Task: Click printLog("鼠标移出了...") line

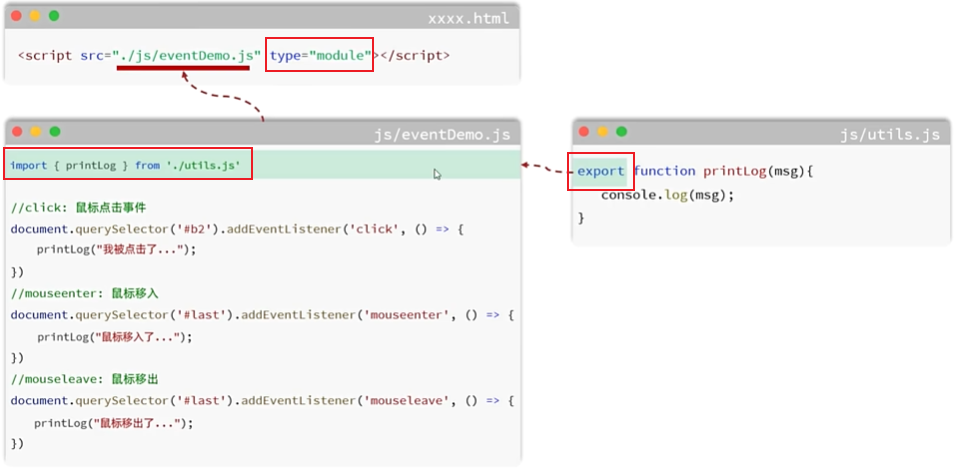Action: (114, 423)
